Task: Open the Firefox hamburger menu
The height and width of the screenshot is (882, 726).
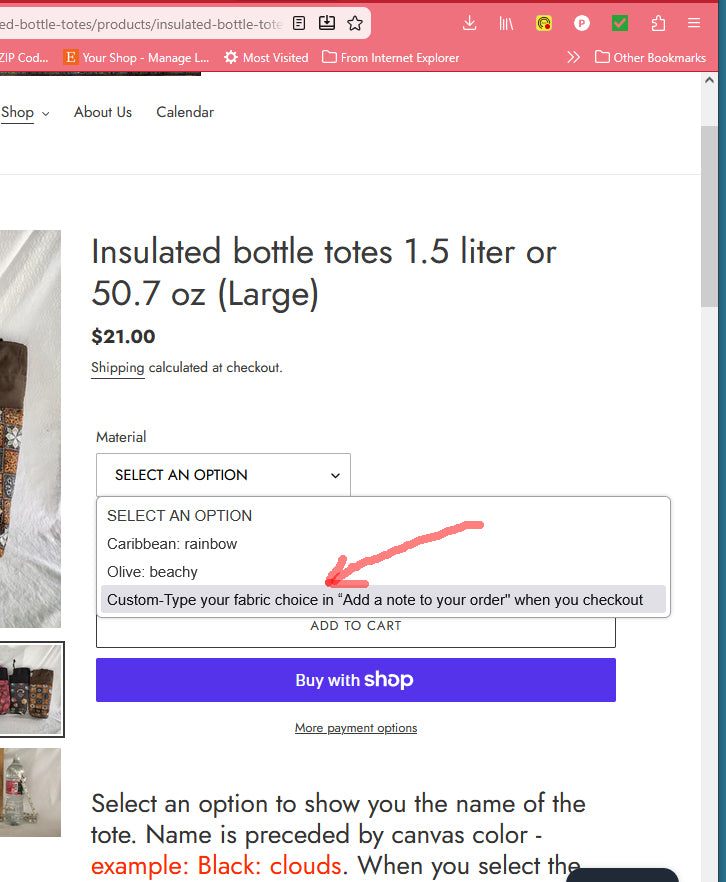Action: [694, 23]
